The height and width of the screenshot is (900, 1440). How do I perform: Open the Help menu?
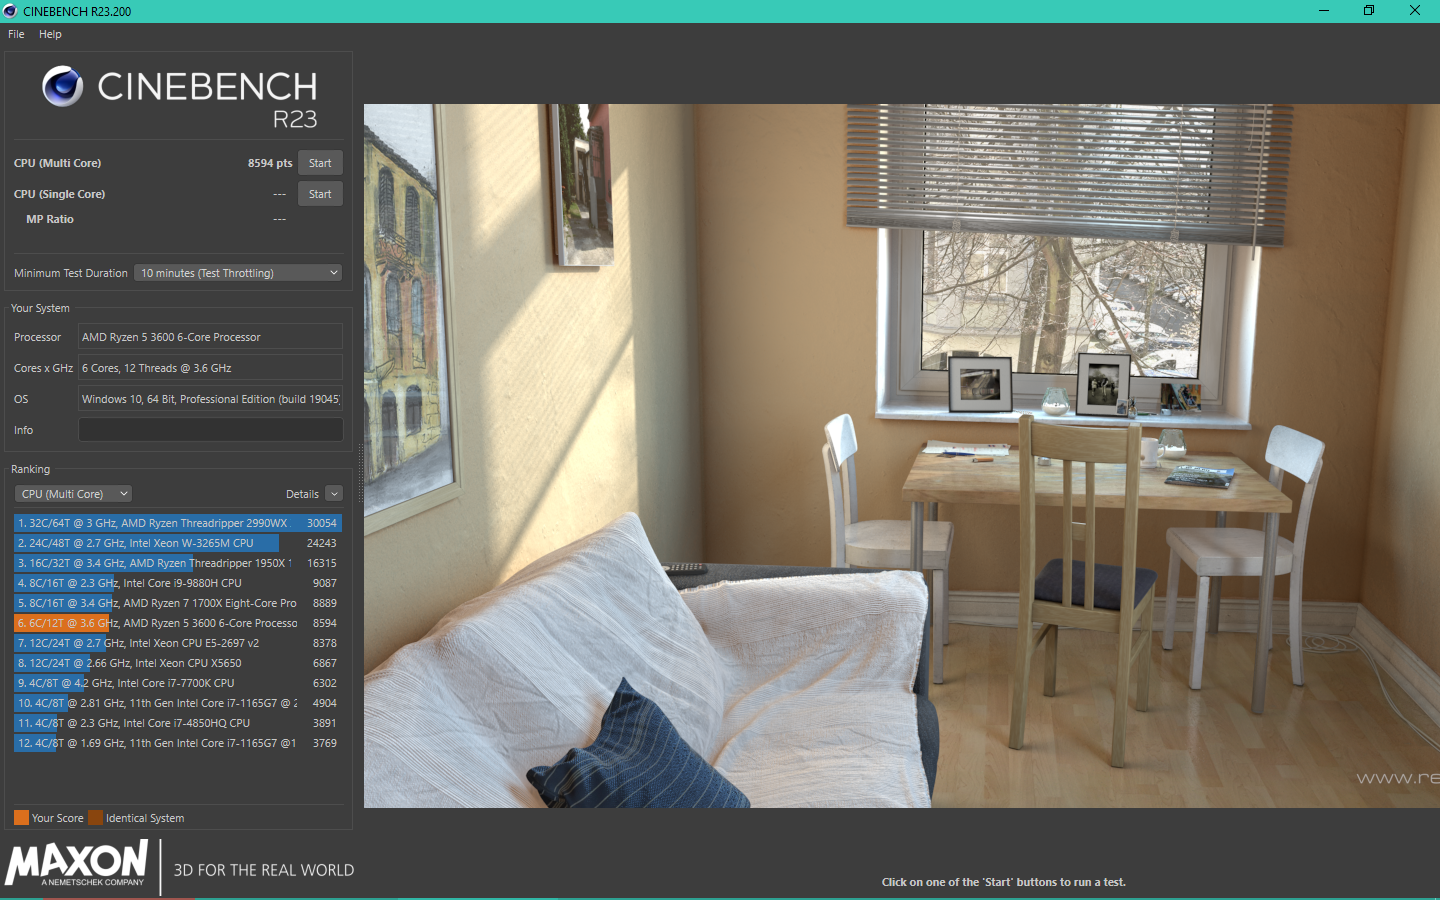pyautogui.click(x=50, y=34)
